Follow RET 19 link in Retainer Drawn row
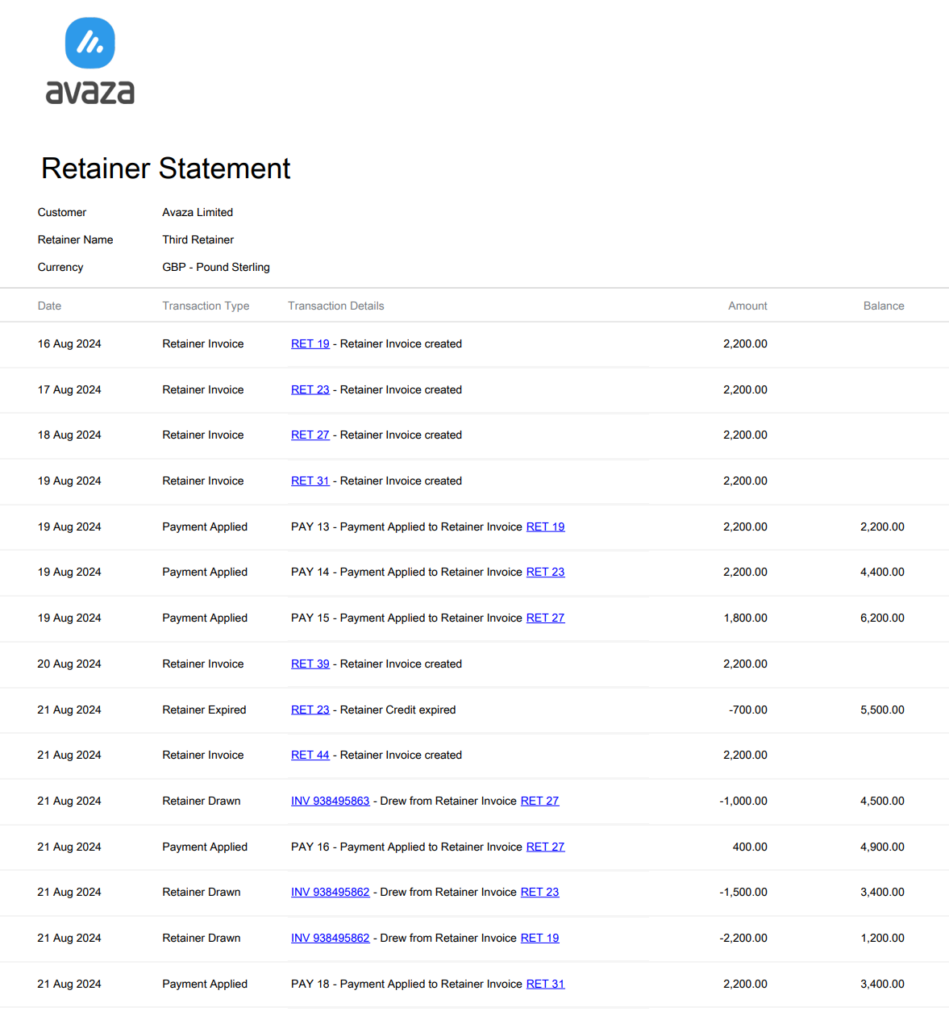This screenshot has height=1024, width=949. [x=539, y=938]
